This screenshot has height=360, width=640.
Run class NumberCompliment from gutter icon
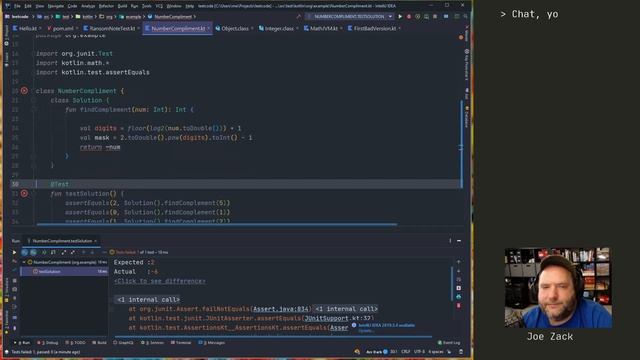(x=24, y=91)
